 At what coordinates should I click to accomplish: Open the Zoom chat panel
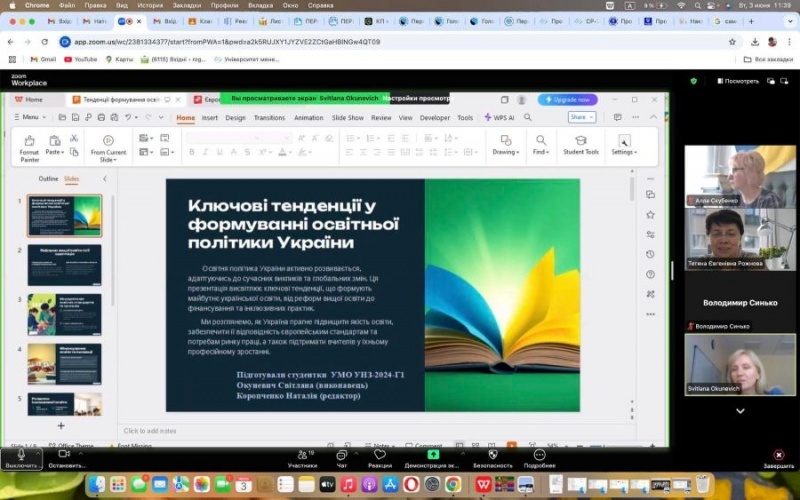click(342, 454)
